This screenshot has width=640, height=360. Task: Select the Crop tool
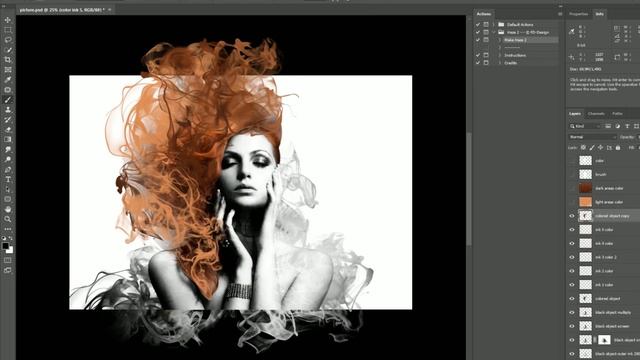pyautogui.click(x=8, y=60)
